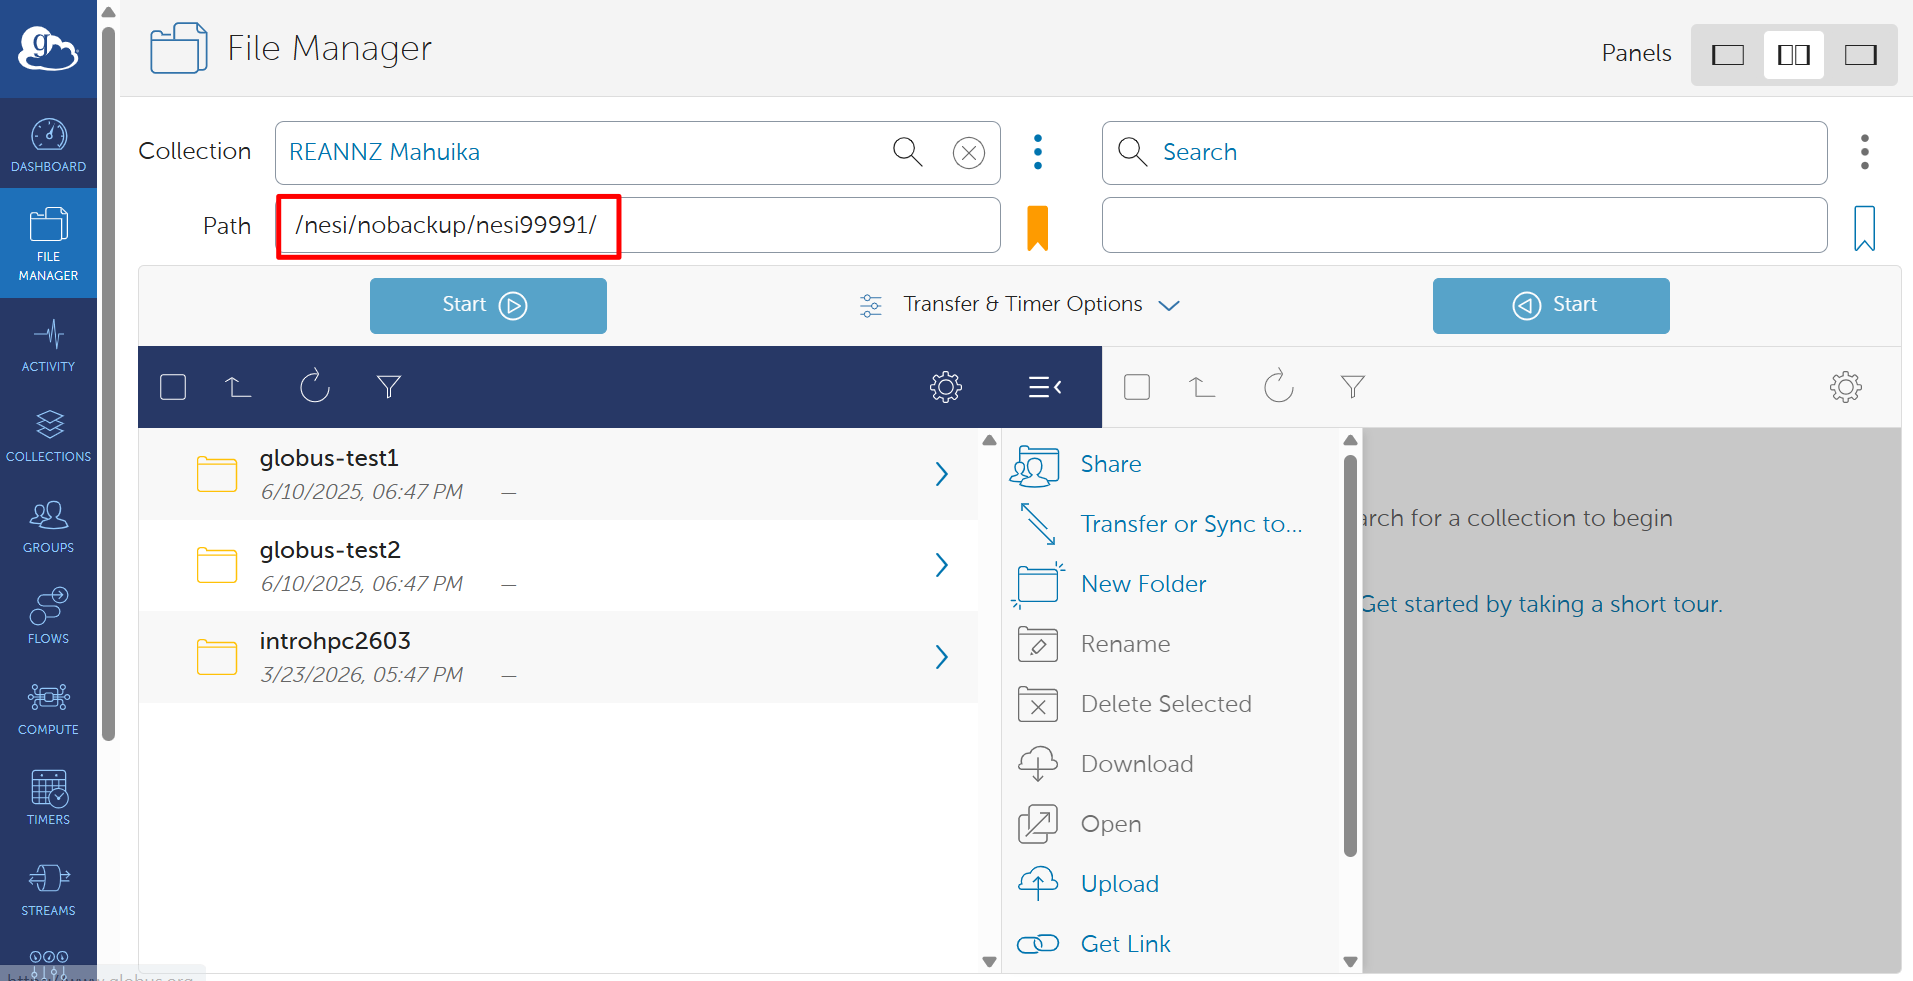1913x981 pixels.
Task: Open Collections in the sidebar
Action: (48, 435)
